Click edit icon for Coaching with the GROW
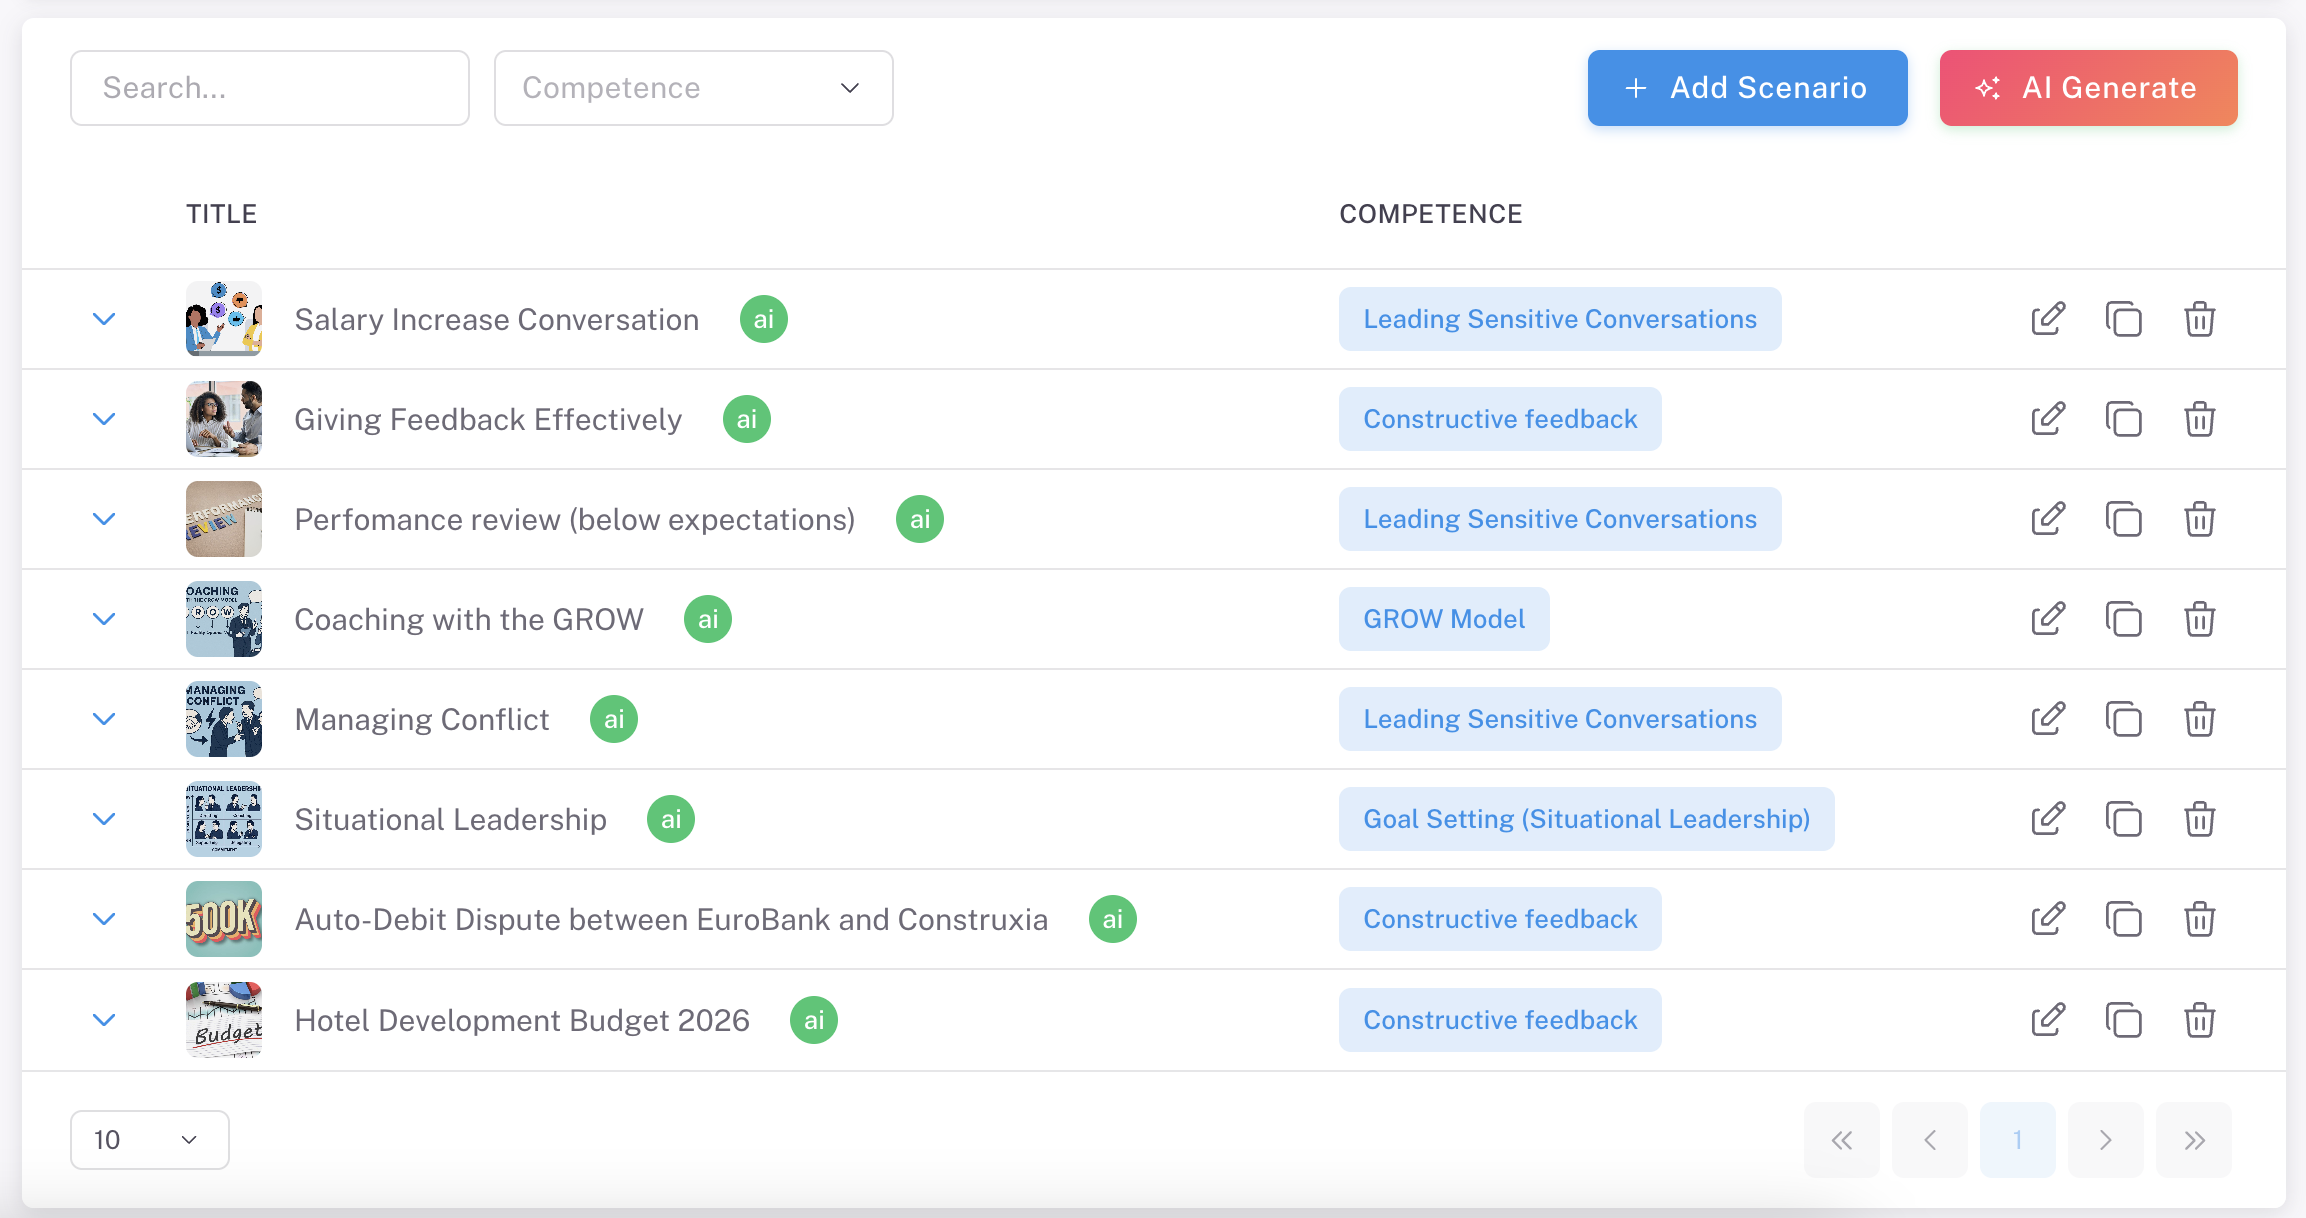The height and width of the screenshot is (1218, 2306). click(x=2047, y=619)
